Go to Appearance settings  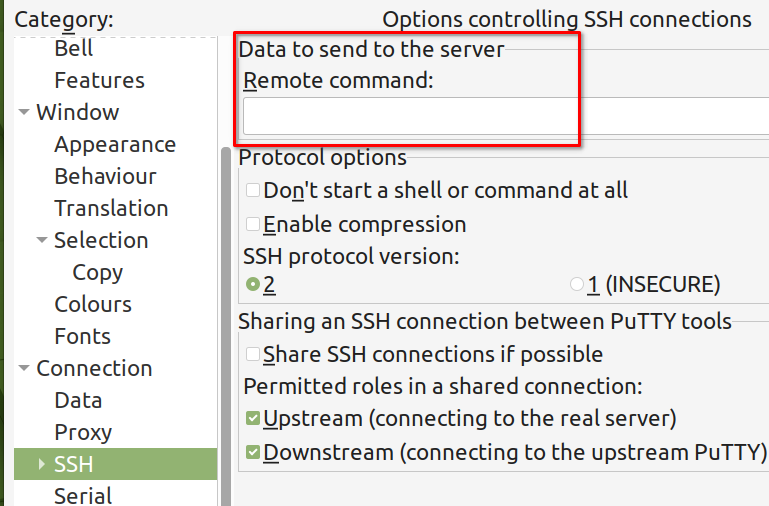114,144
